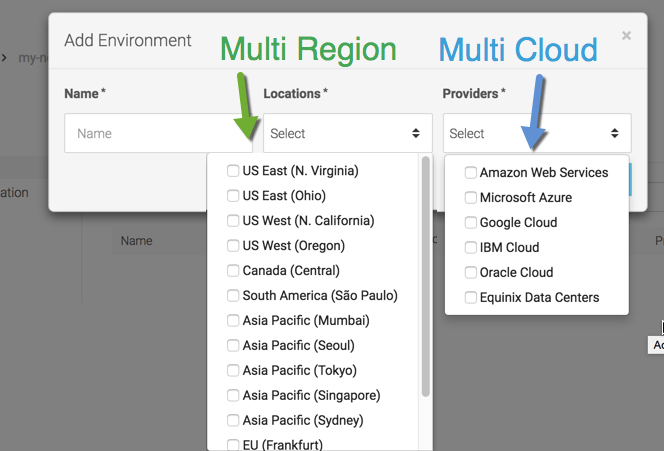The height and width of the screenshot is (451, 664).
Task: Check Equinix Data Centers option
Action: point(471,298)
